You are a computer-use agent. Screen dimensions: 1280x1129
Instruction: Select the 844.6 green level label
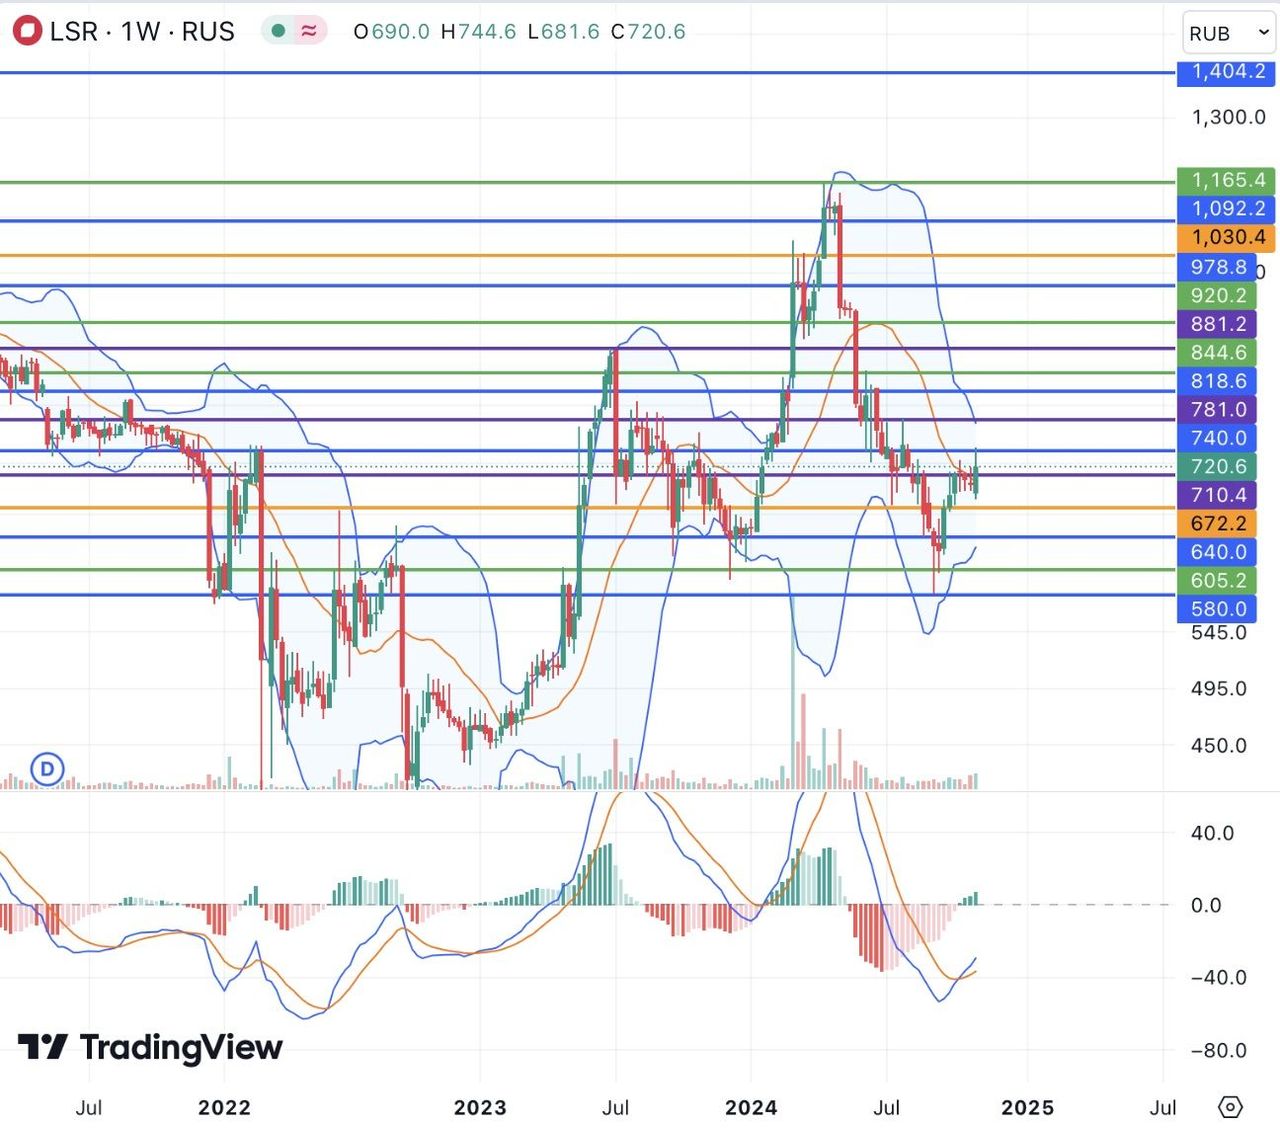1217,352
